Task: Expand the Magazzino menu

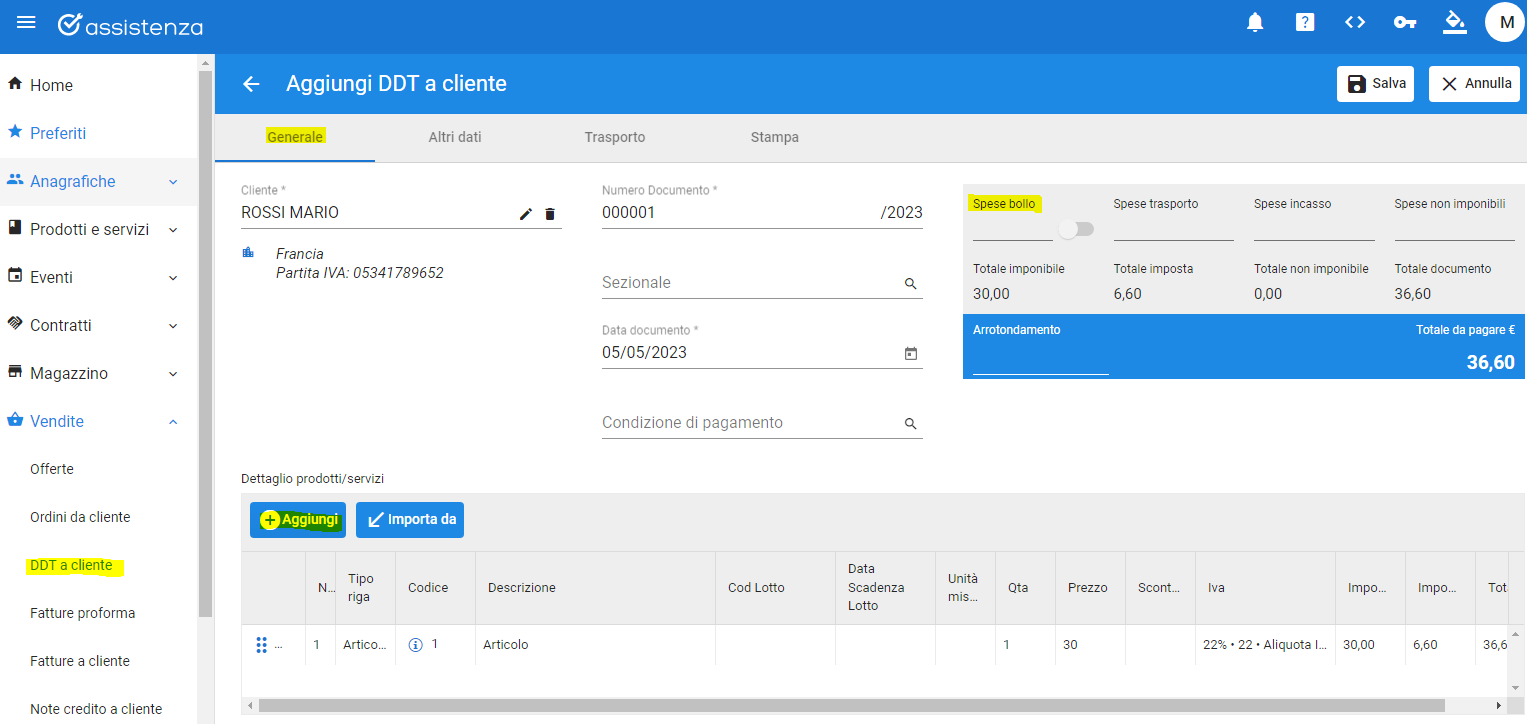Action: [99, 373]
